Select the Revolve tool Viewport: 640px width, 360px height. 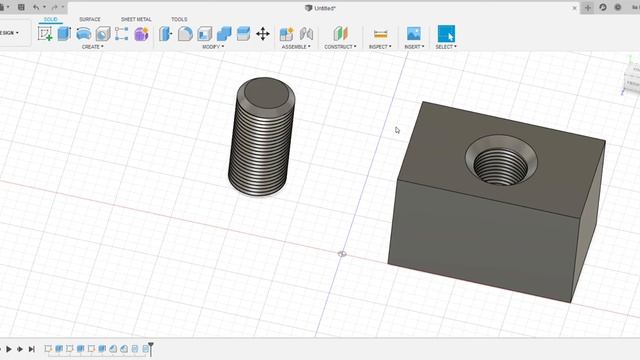tap(84, 34)
